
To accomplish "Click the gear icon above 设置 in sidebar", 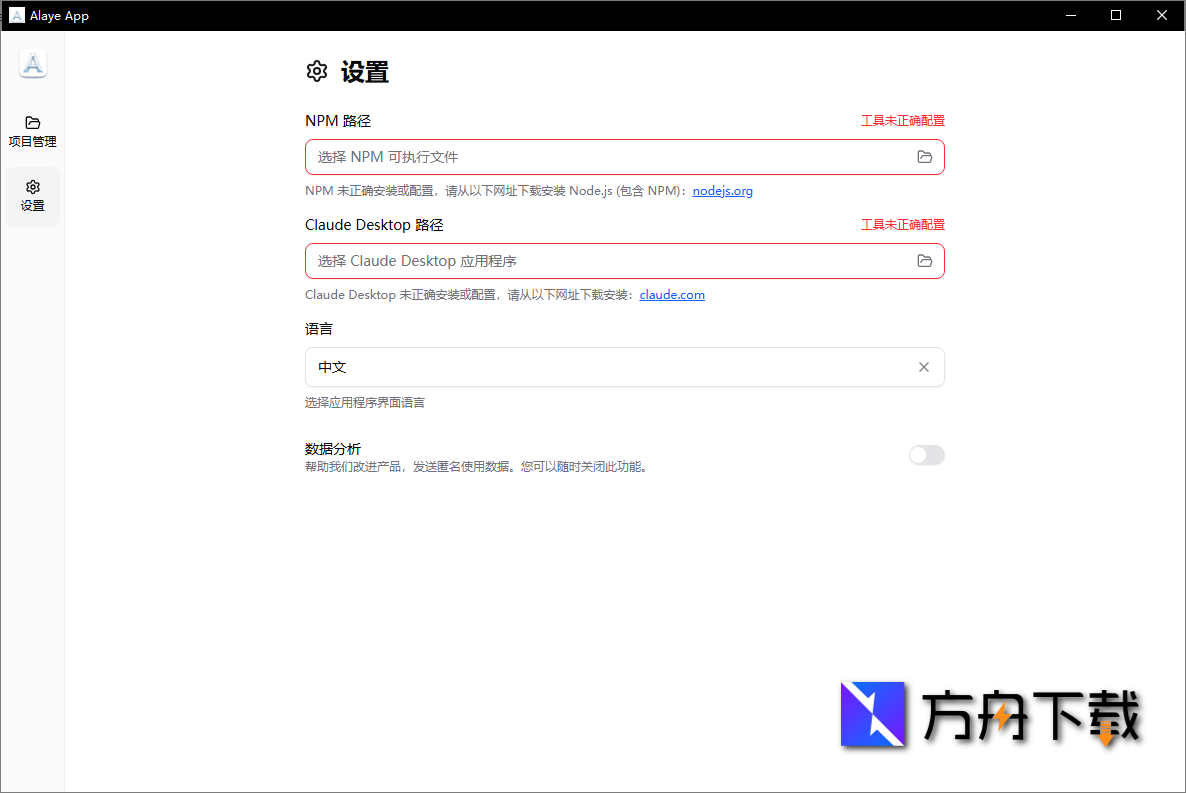I will [x=32, y=186].
